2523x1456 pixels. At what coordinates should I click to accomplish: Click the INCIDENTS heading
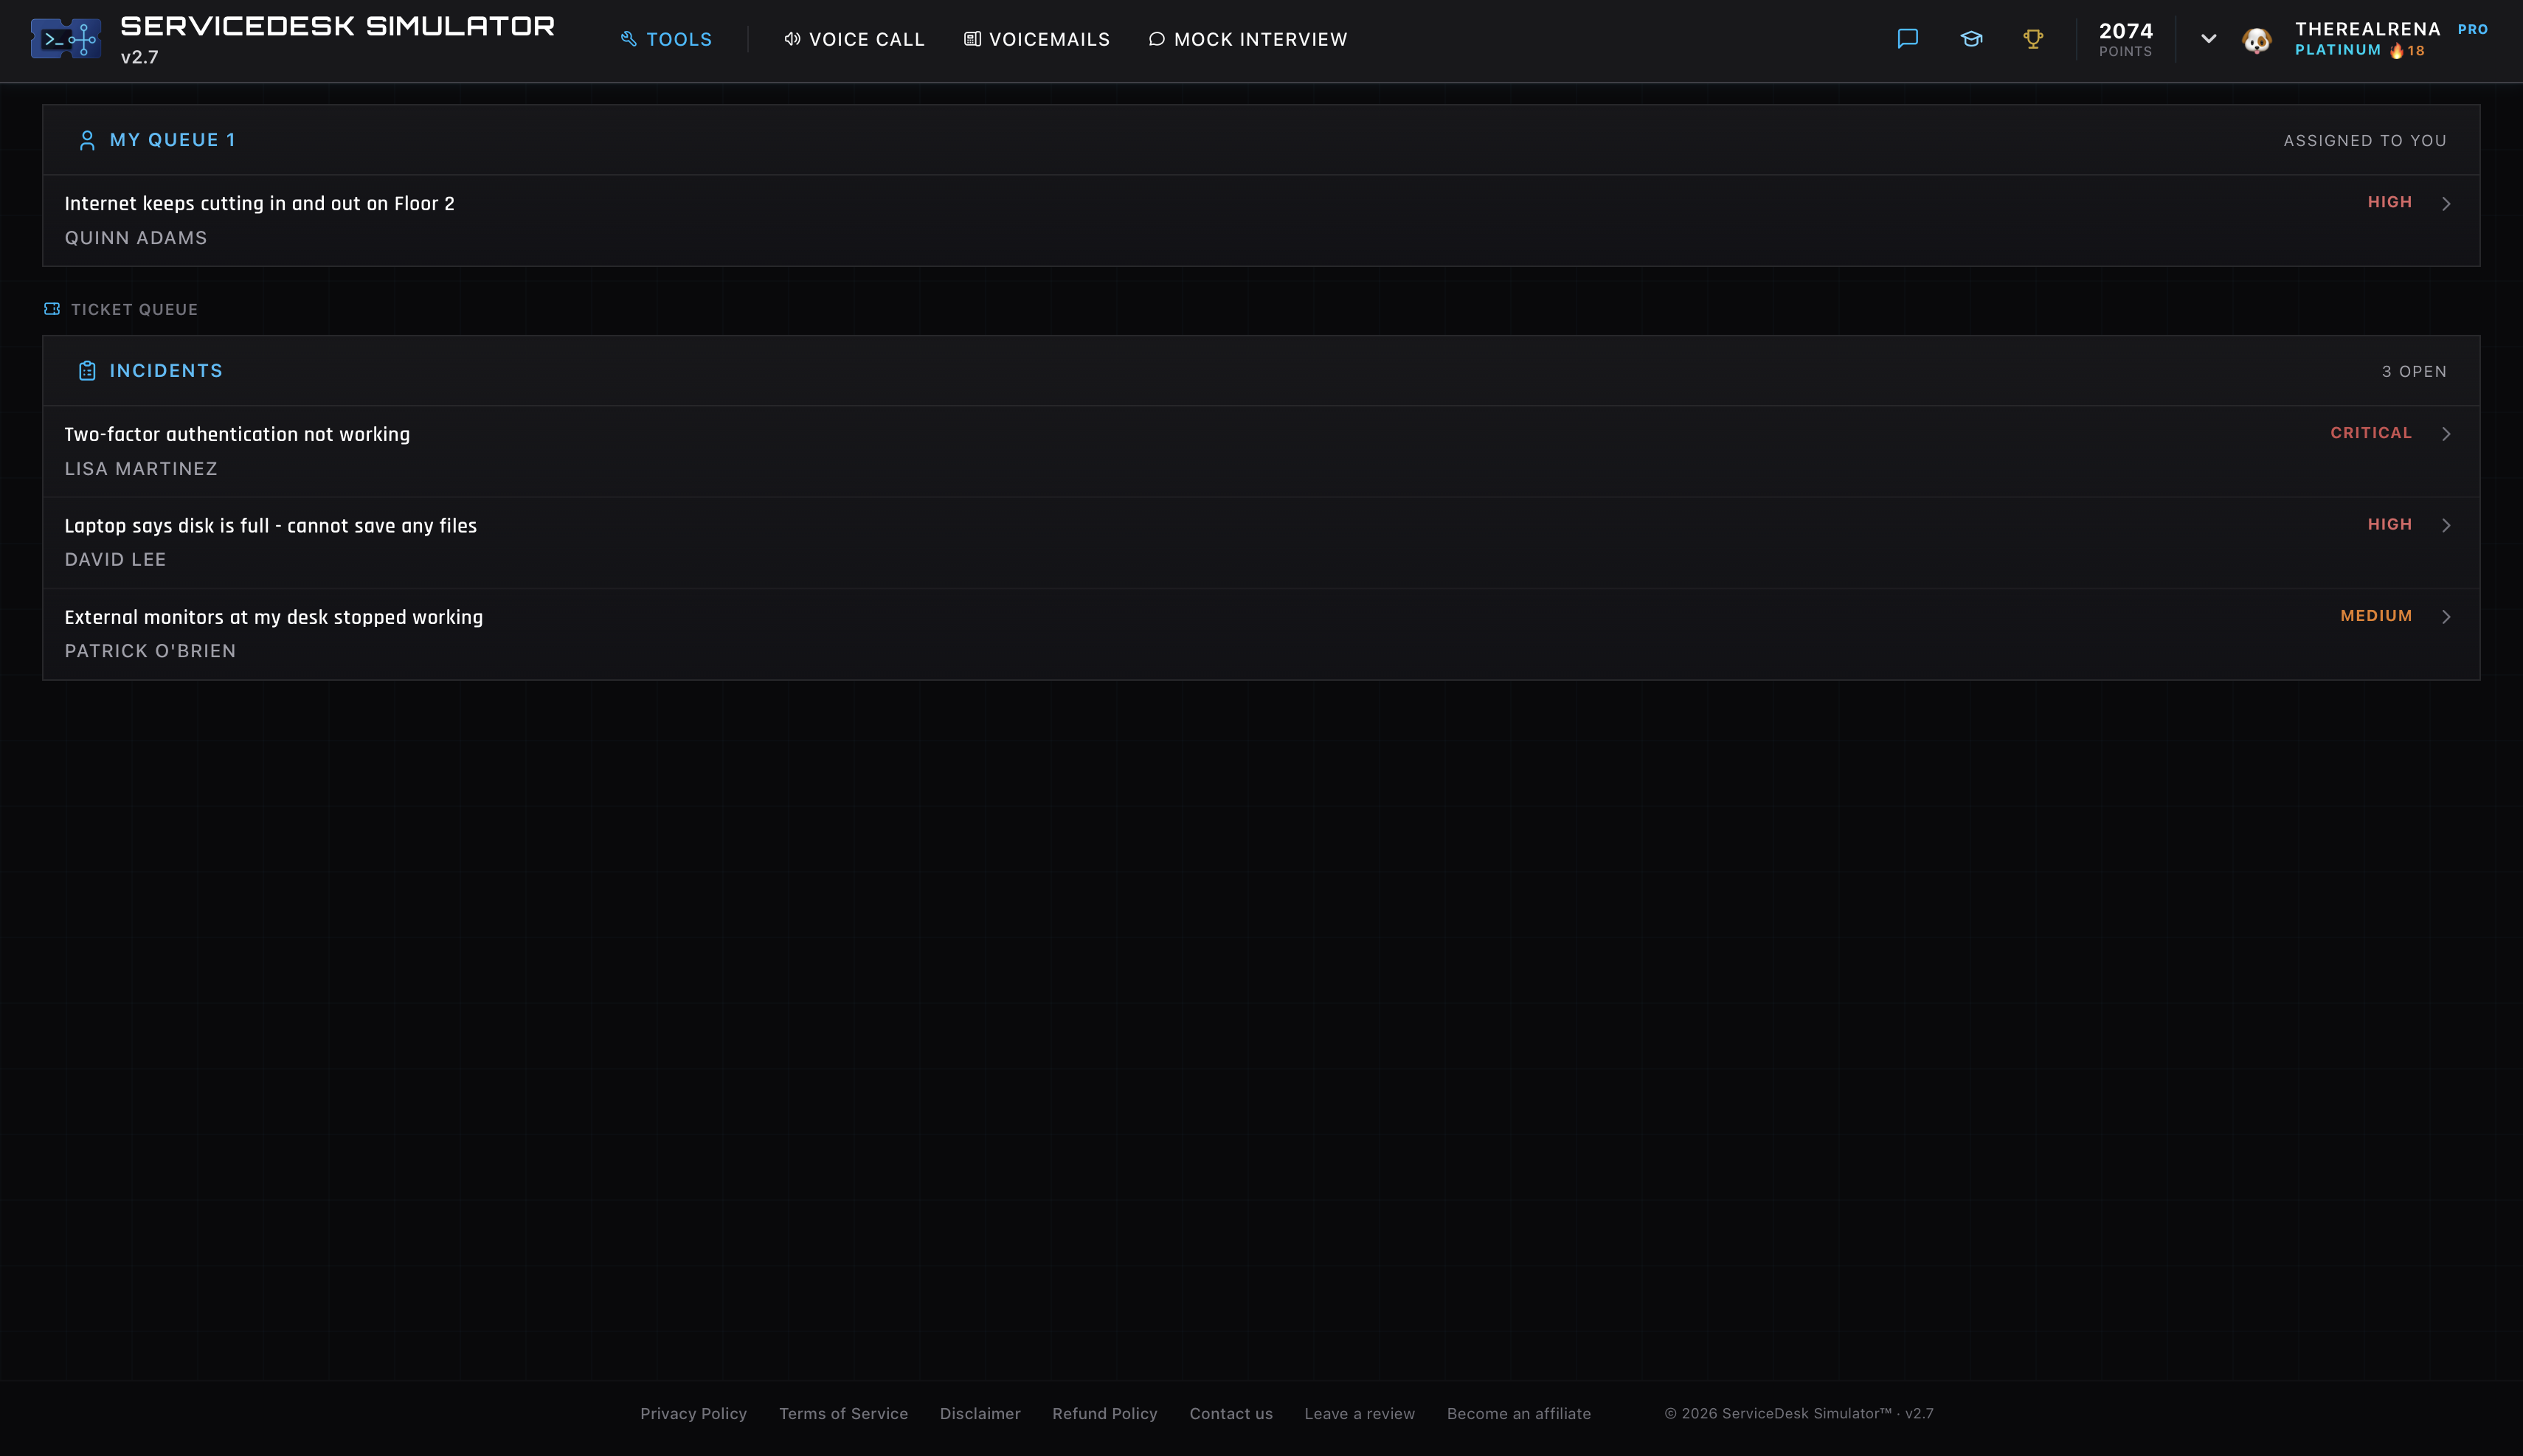coord(166,371)
